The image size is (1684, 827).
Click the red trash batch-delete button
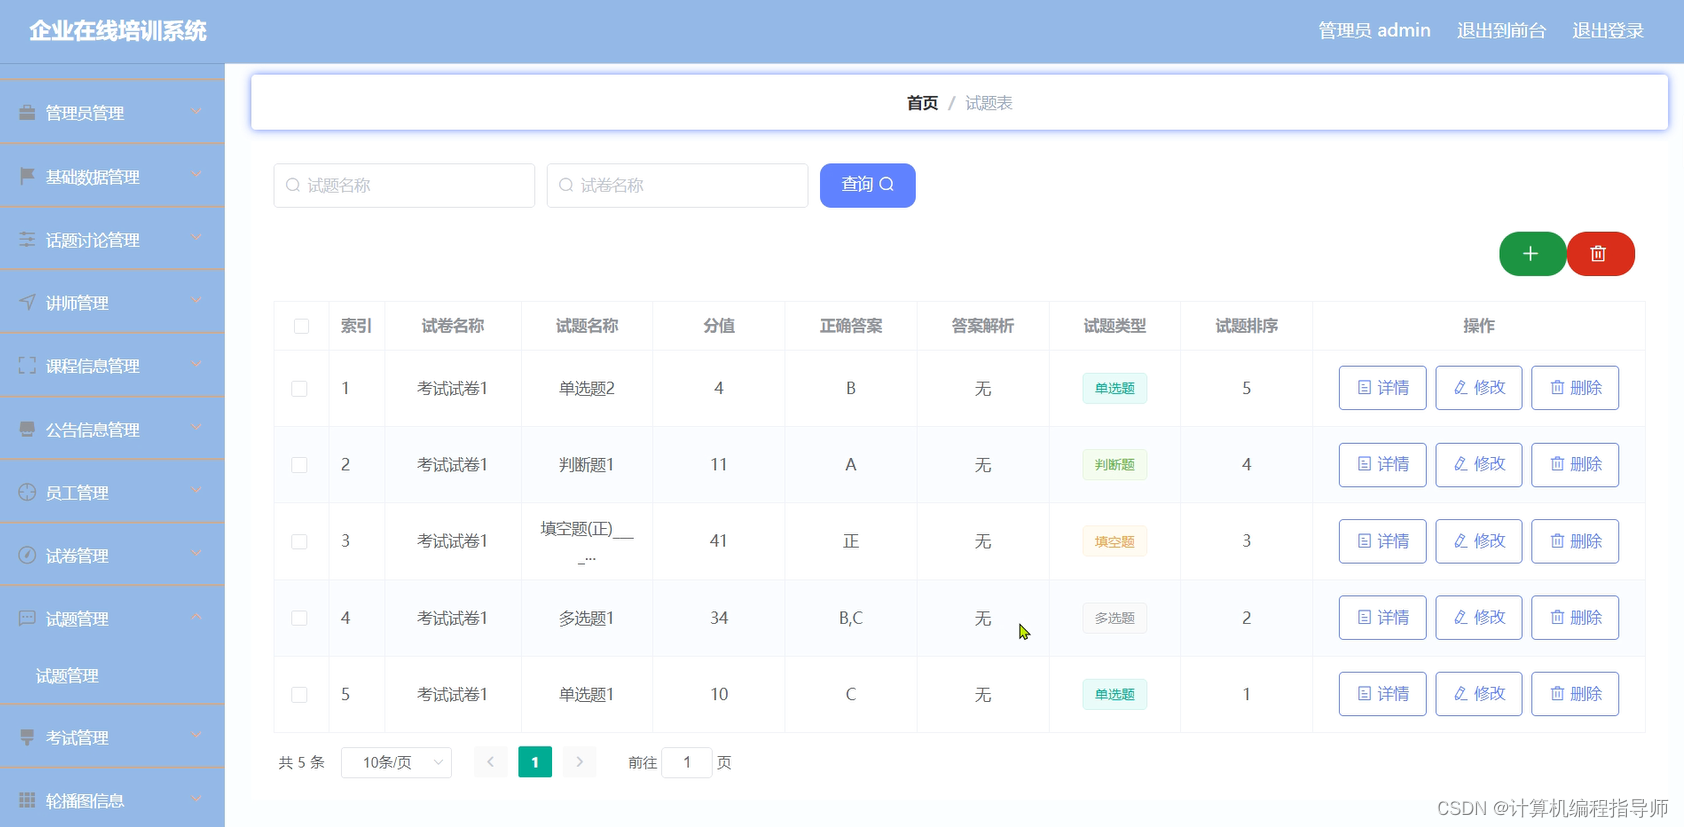coord(1600,254)
